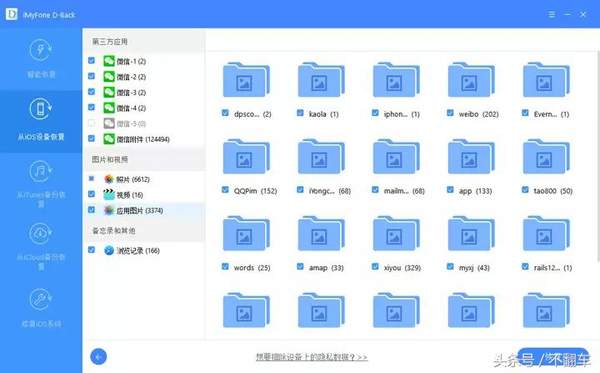Open the QQPim (152) folder icon

[246, 157]
